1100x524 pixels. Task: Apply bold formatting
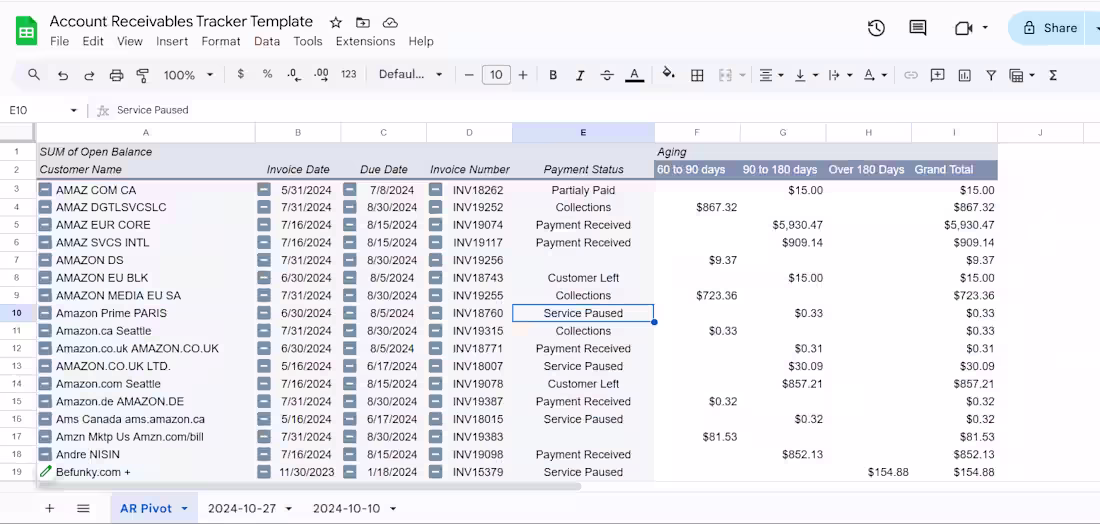553,75
